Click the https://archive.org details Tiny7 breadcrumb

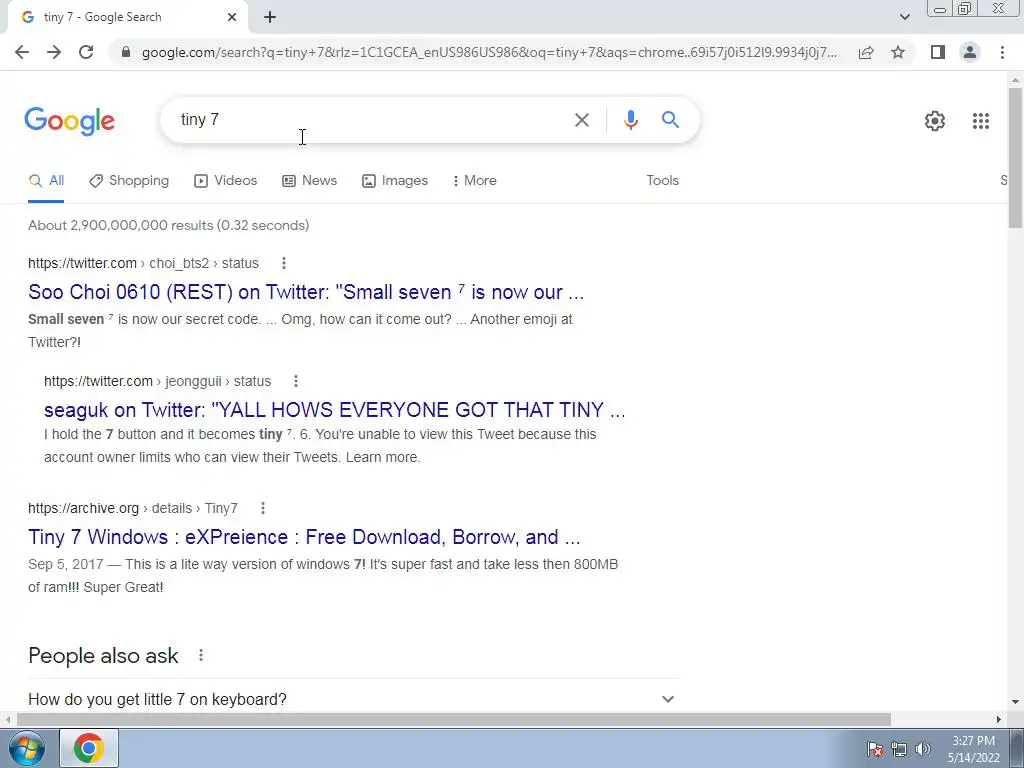pyautogui.click(x=133, y=508)
